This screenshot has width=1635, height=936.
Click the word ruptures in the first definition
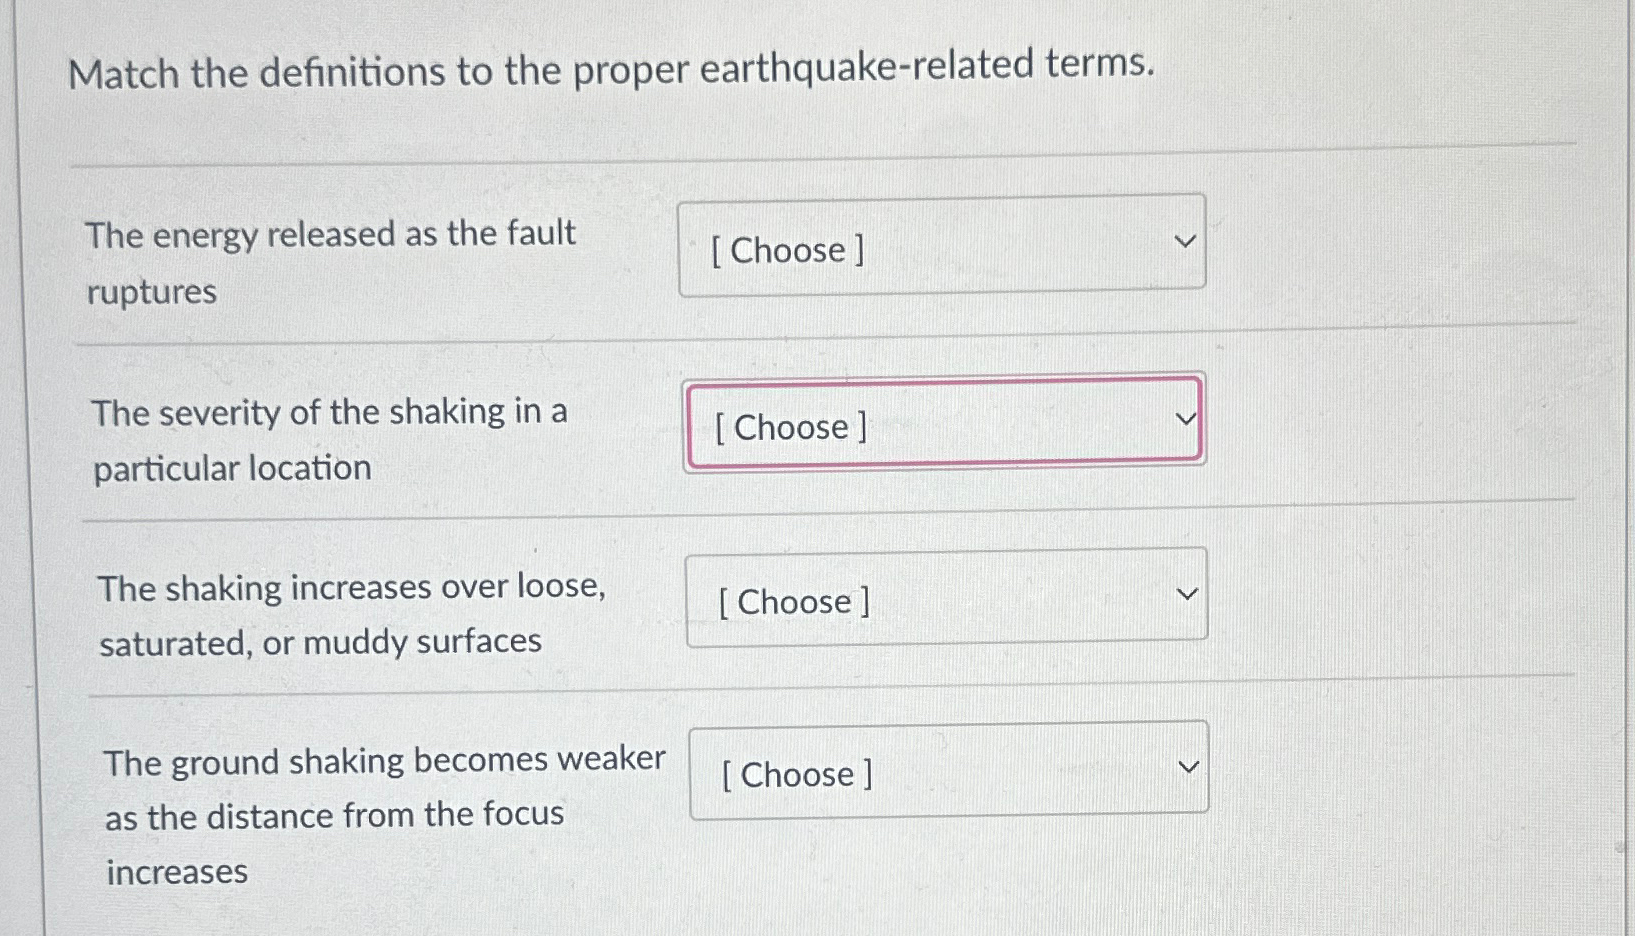149,292
